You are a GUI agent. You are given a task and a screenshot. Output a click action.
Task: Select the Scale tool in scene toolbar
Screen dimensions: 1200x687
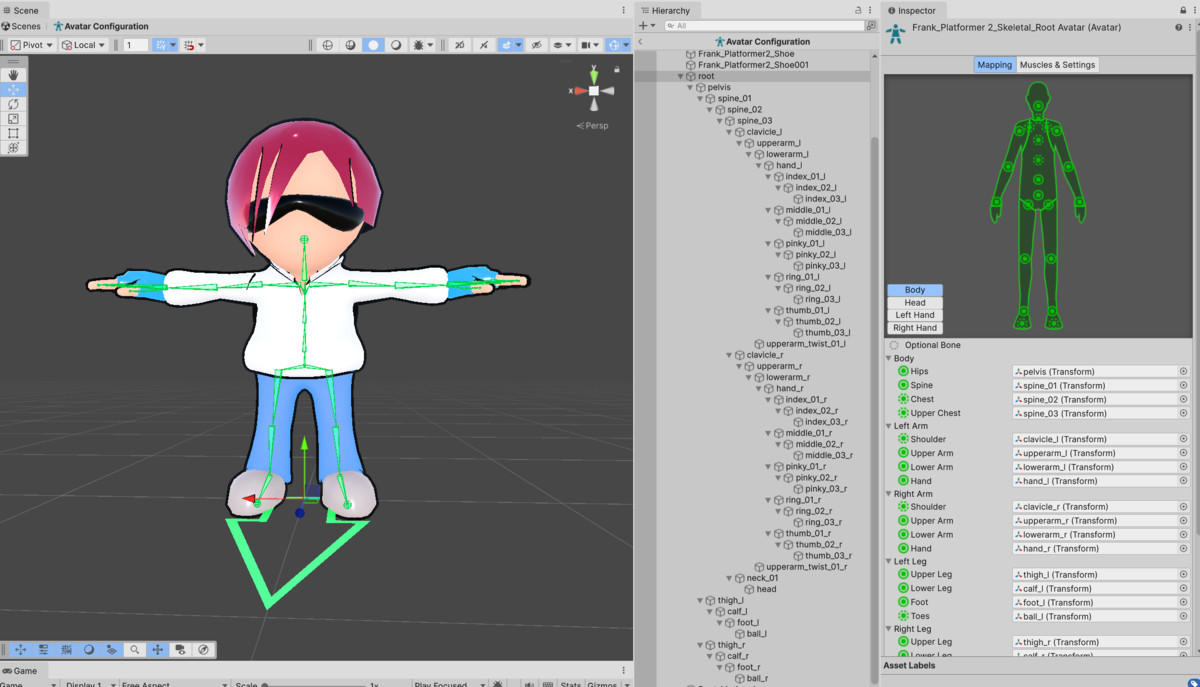tap(13, 118)
